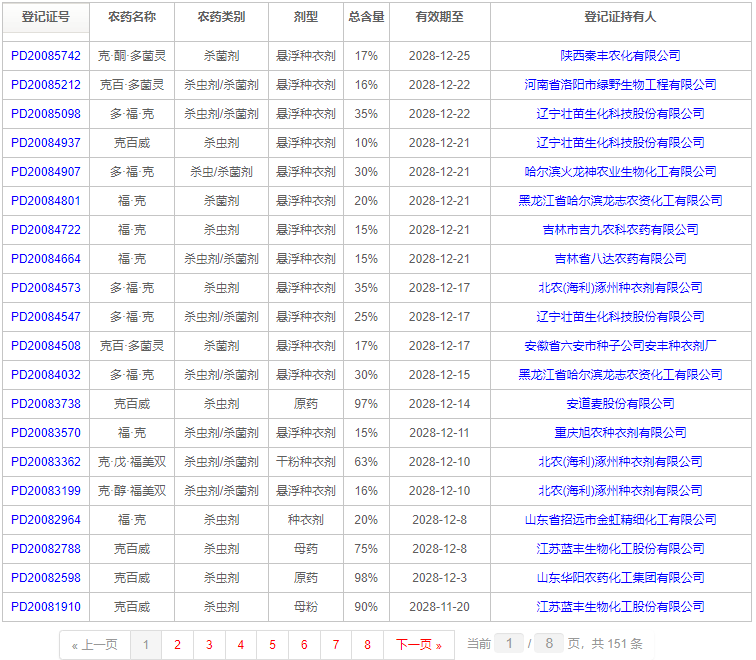
Task: Open registration PD20084937
Action: [46, 143]
